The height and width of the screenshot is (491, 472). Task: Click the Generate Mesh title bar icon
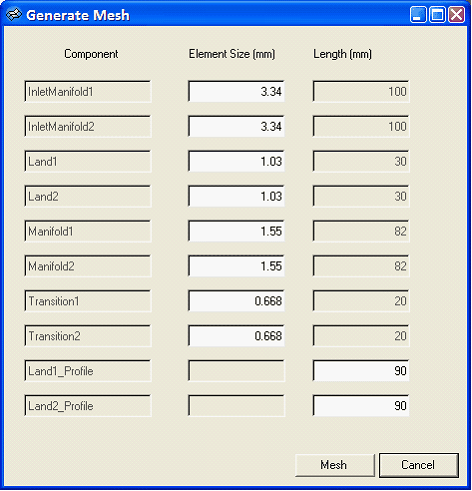coord(14,15)
